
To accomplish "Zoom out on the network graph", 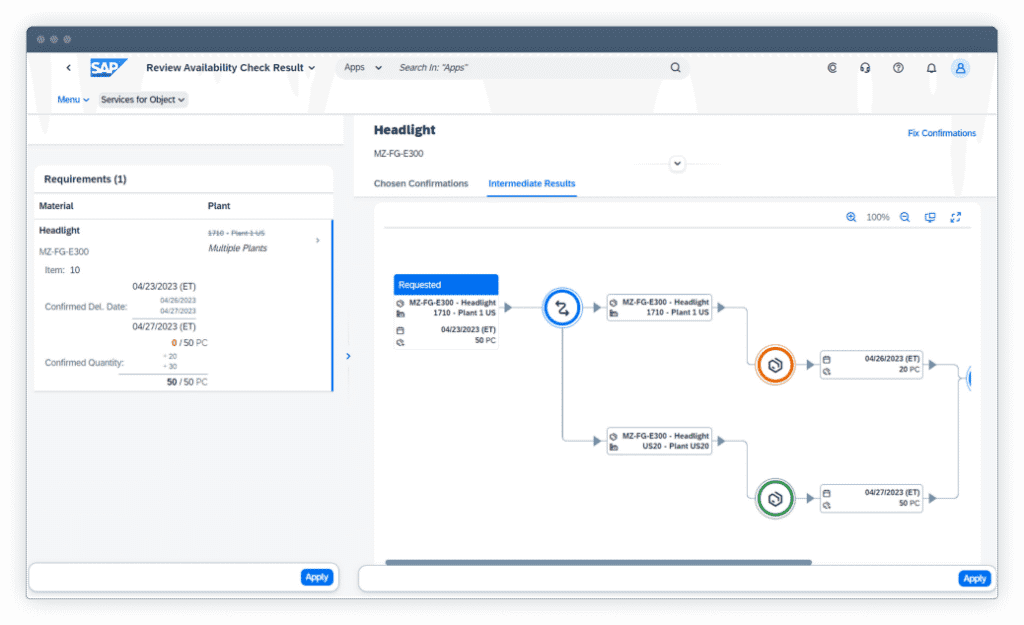I will (905, 217).
